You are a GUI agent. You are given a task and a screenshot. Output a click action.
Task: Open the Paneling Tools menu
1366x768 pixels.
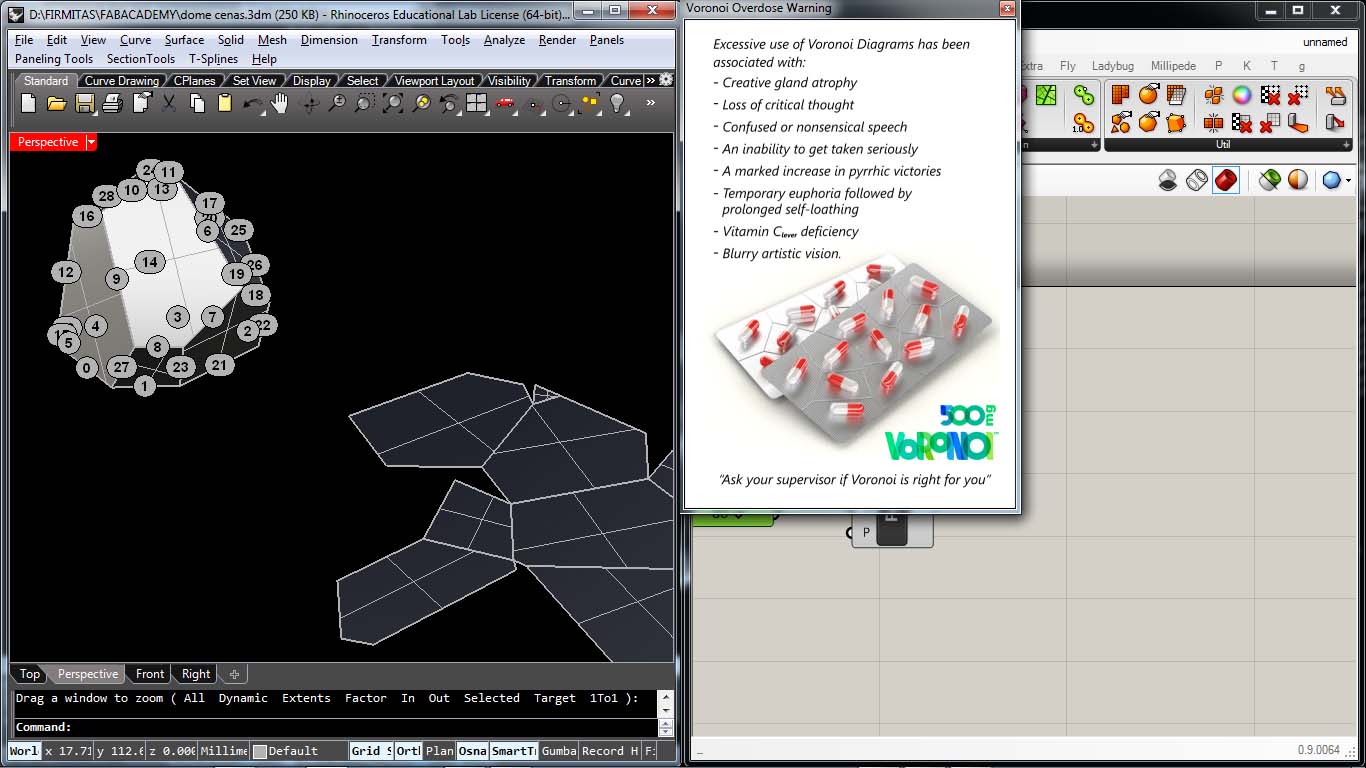coord(54,59)
